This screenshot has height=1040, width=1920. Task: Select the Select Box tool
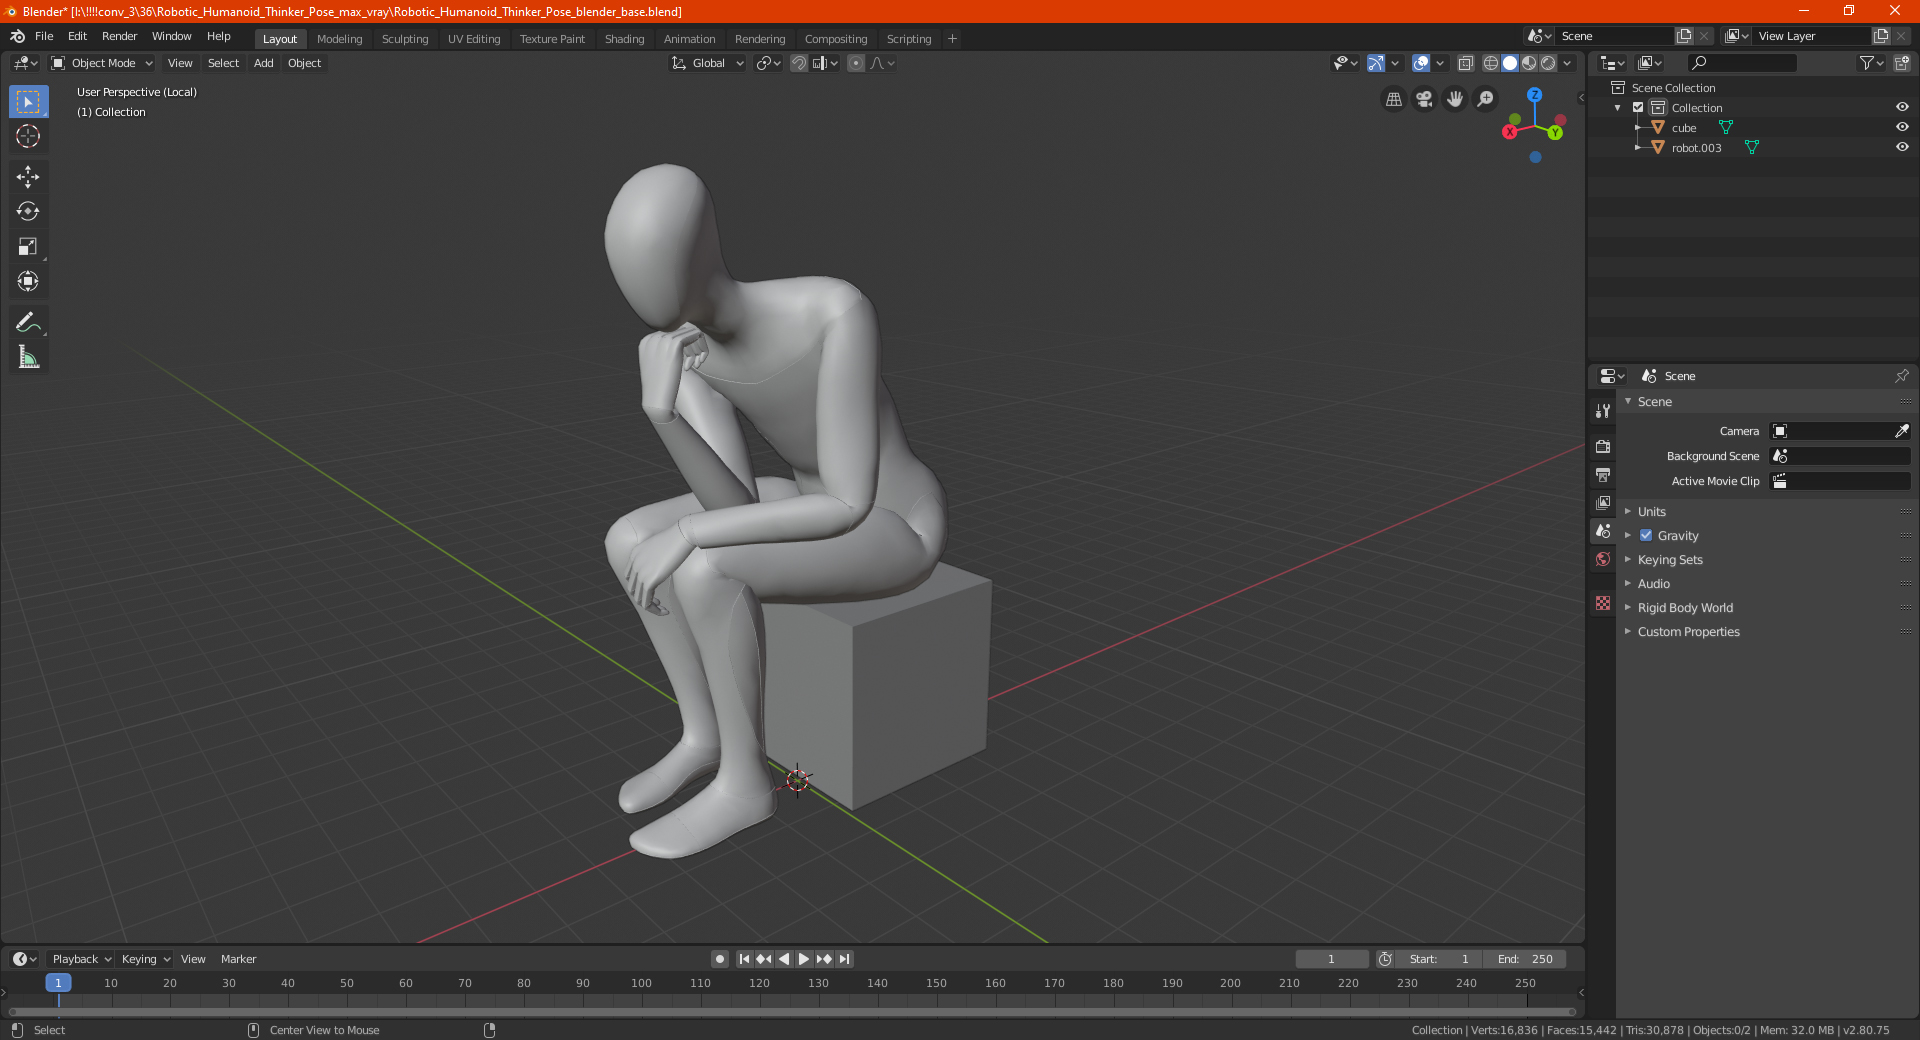tap(28, 101)
